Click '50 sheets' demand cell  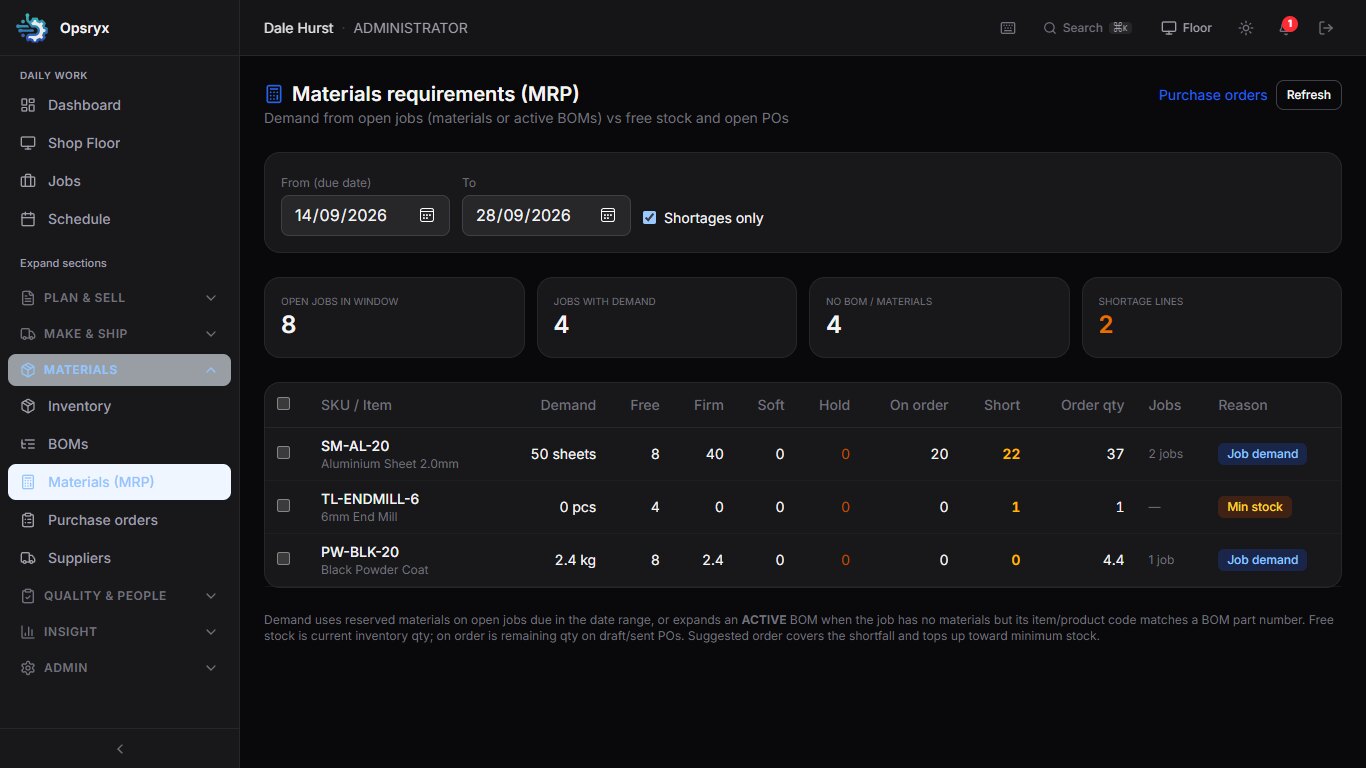click(563, 454)
